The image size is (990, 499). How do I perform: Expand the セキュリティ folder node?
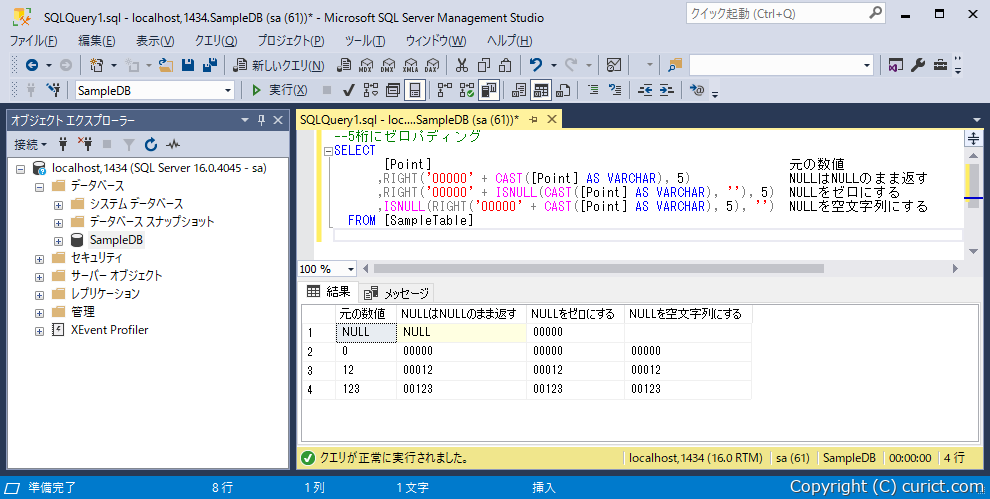pyautogui.click(x=39, y=259)
